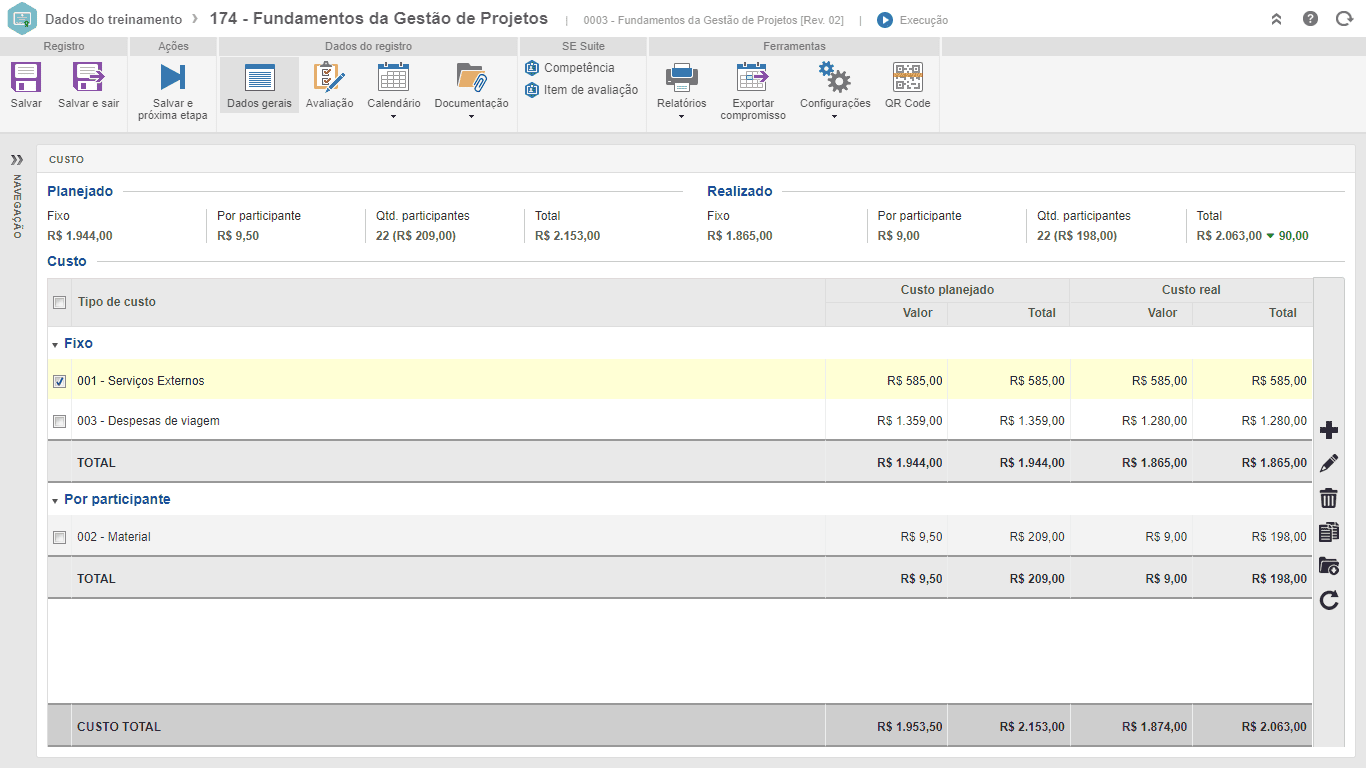Uncheck the 001 - Serviços Externos checkbox
The image size is (1366, 768).
coord(60,381)
